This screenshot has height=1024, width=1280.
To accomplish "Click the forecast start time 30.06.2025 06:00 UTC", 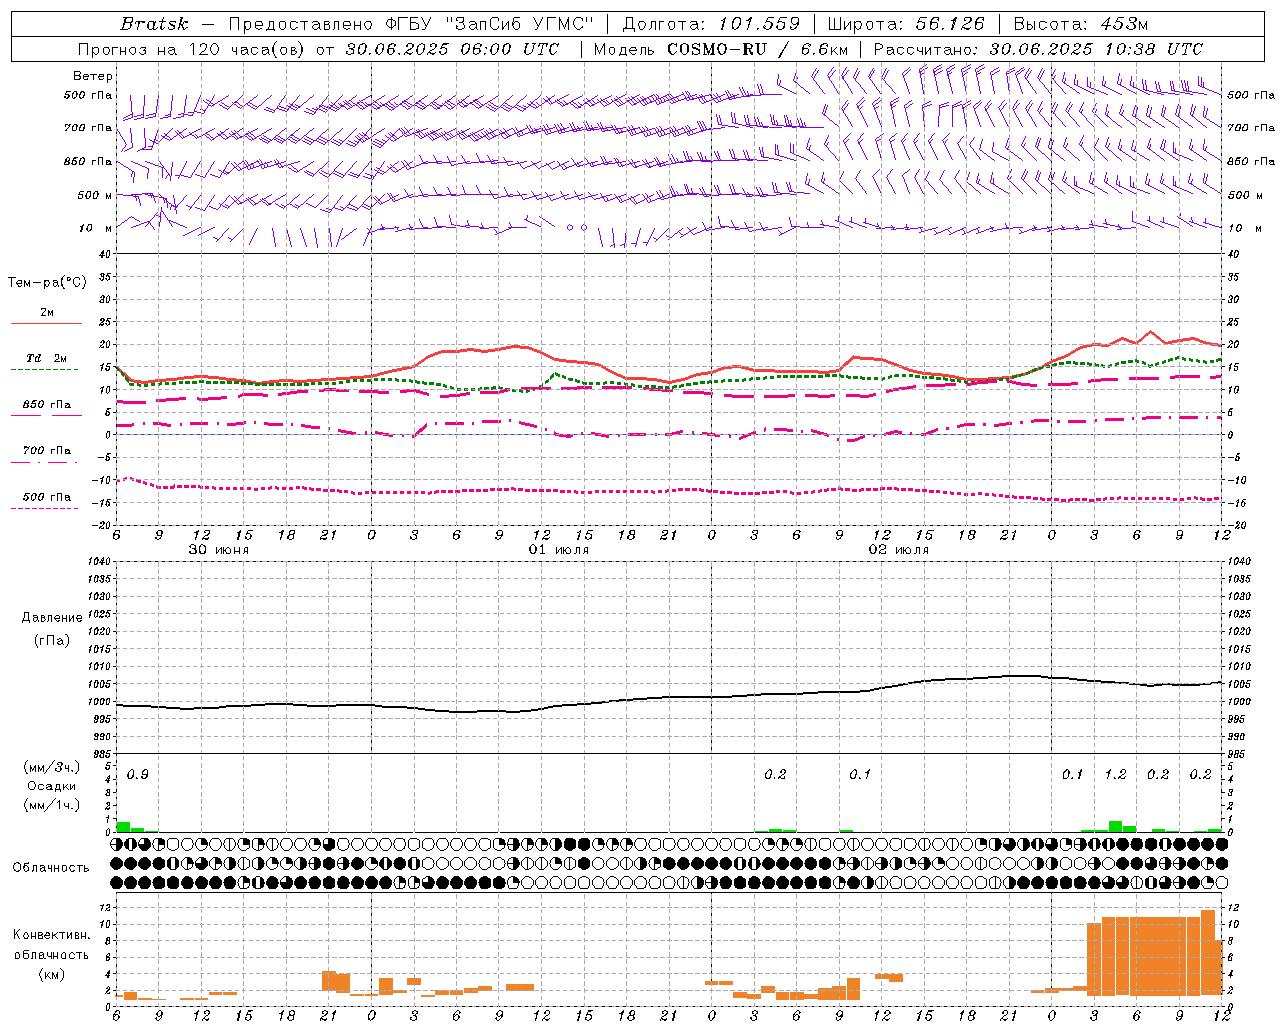I will pyautogui.click(x=452, y=49).
